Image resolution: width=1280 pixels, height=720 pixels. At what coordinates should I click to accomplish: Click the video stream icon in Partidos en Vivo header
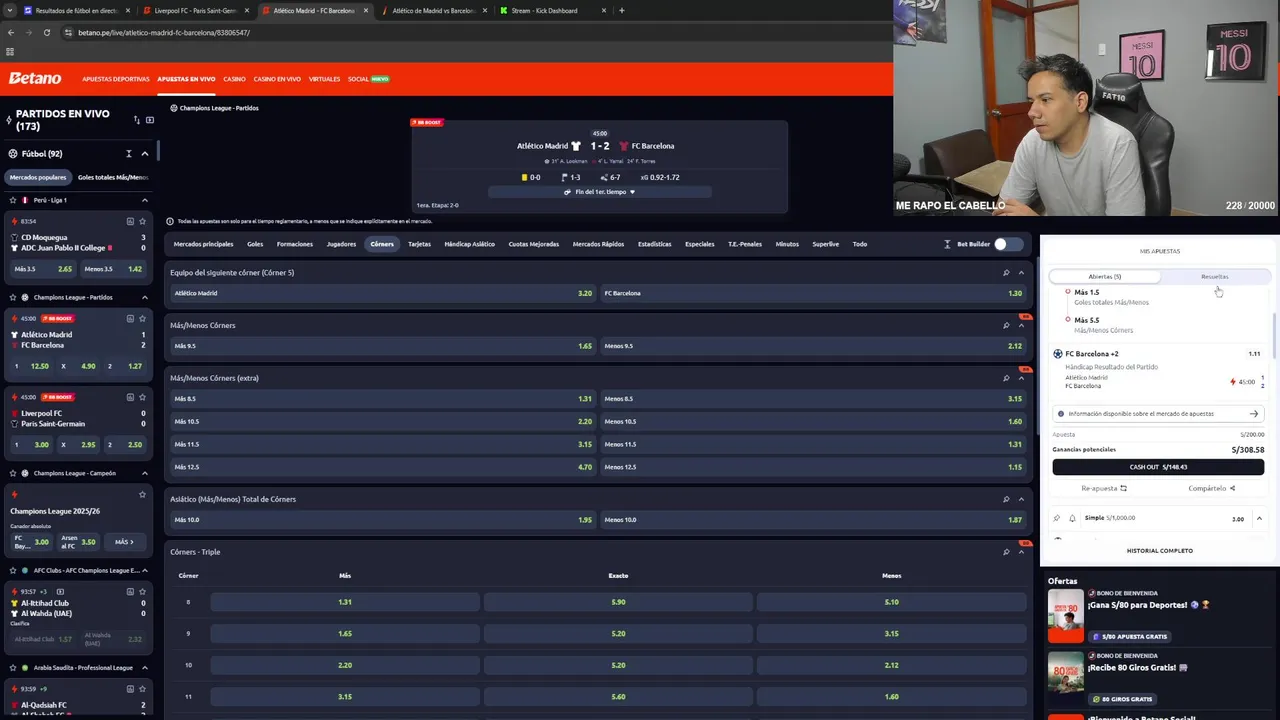(x=150, y=120)
